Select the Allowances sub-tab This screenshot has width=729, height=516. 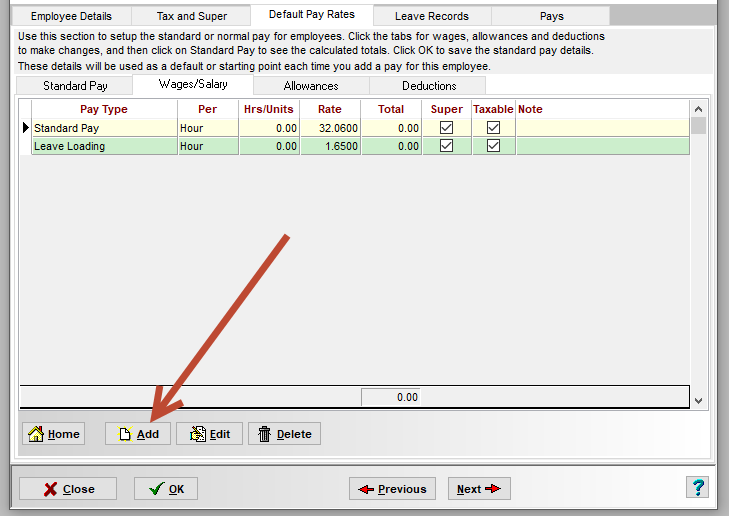(x=311, y=86)
